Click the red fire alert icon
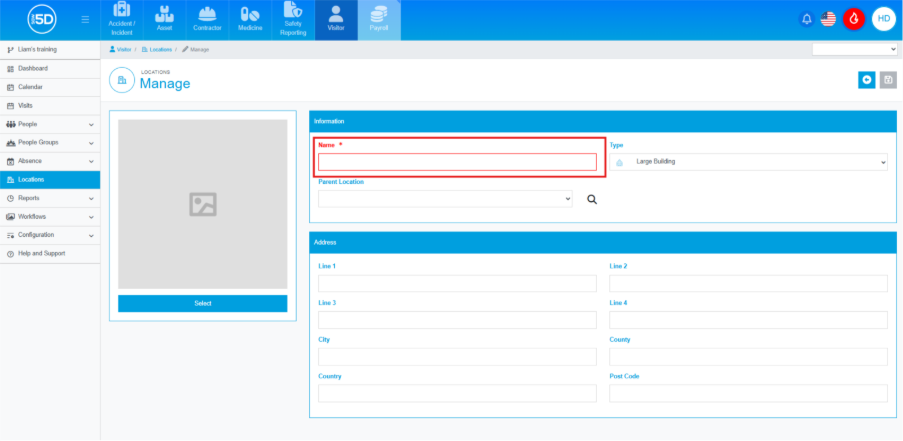 [x=853, y=19]
